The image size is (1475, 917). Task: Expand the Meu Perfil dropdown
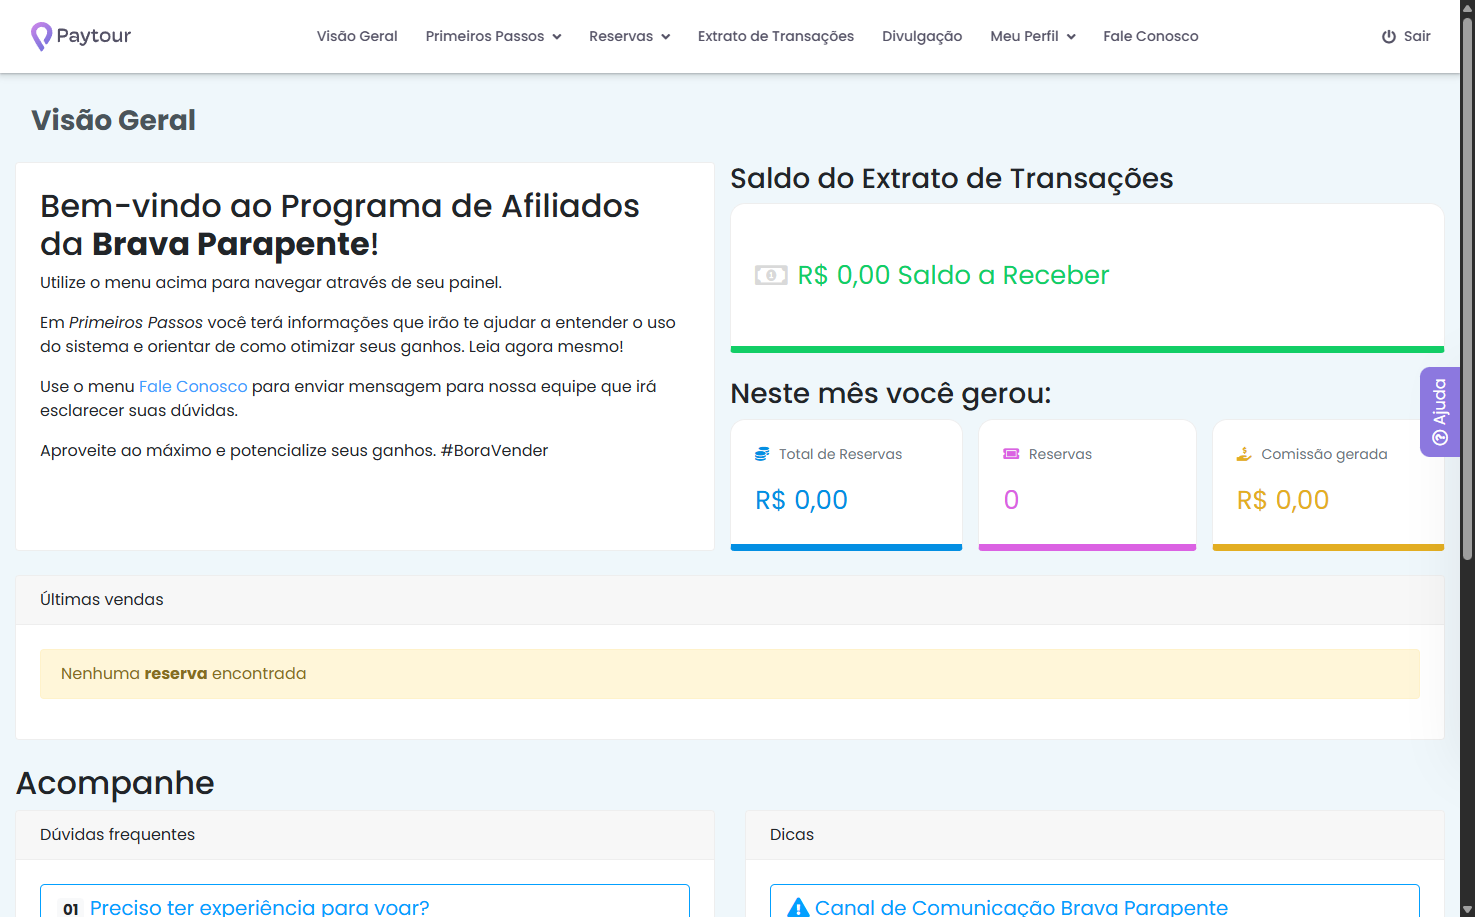pos(1033,36)
